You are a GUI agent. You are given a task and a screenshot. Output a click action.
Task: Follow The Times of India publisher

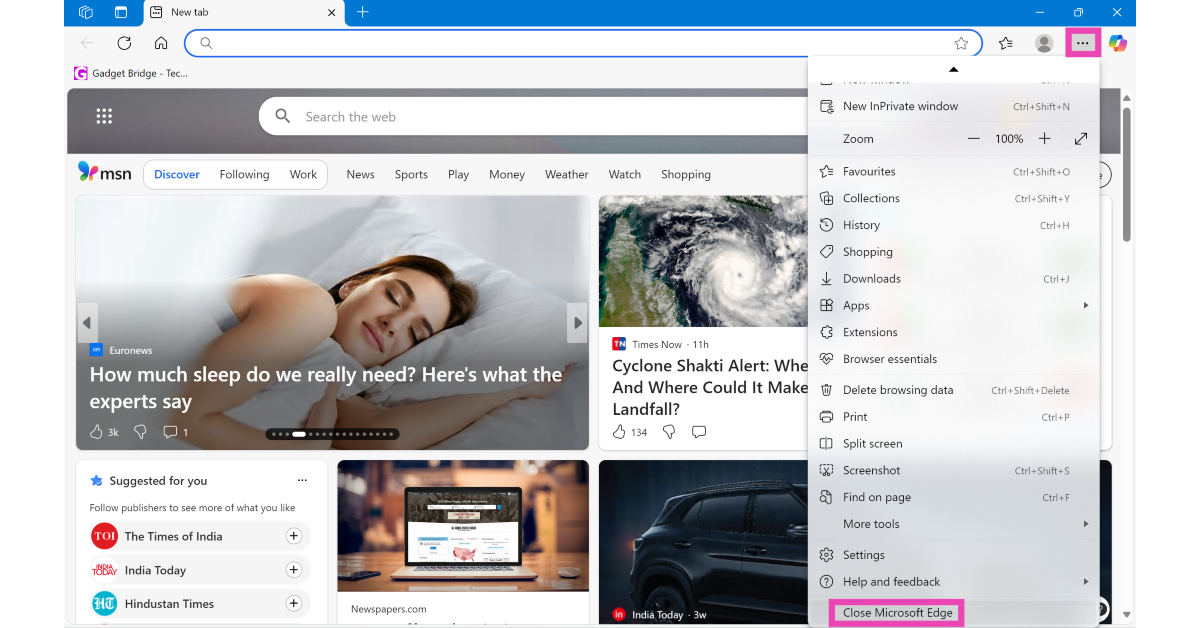294,536
